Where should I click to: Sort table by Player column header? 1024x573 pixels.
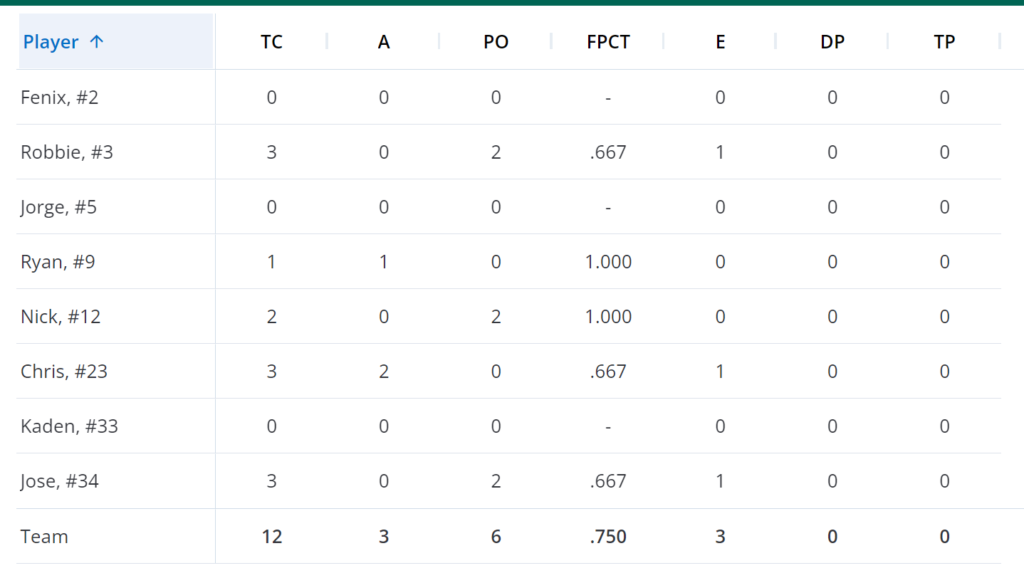[116, 41]
